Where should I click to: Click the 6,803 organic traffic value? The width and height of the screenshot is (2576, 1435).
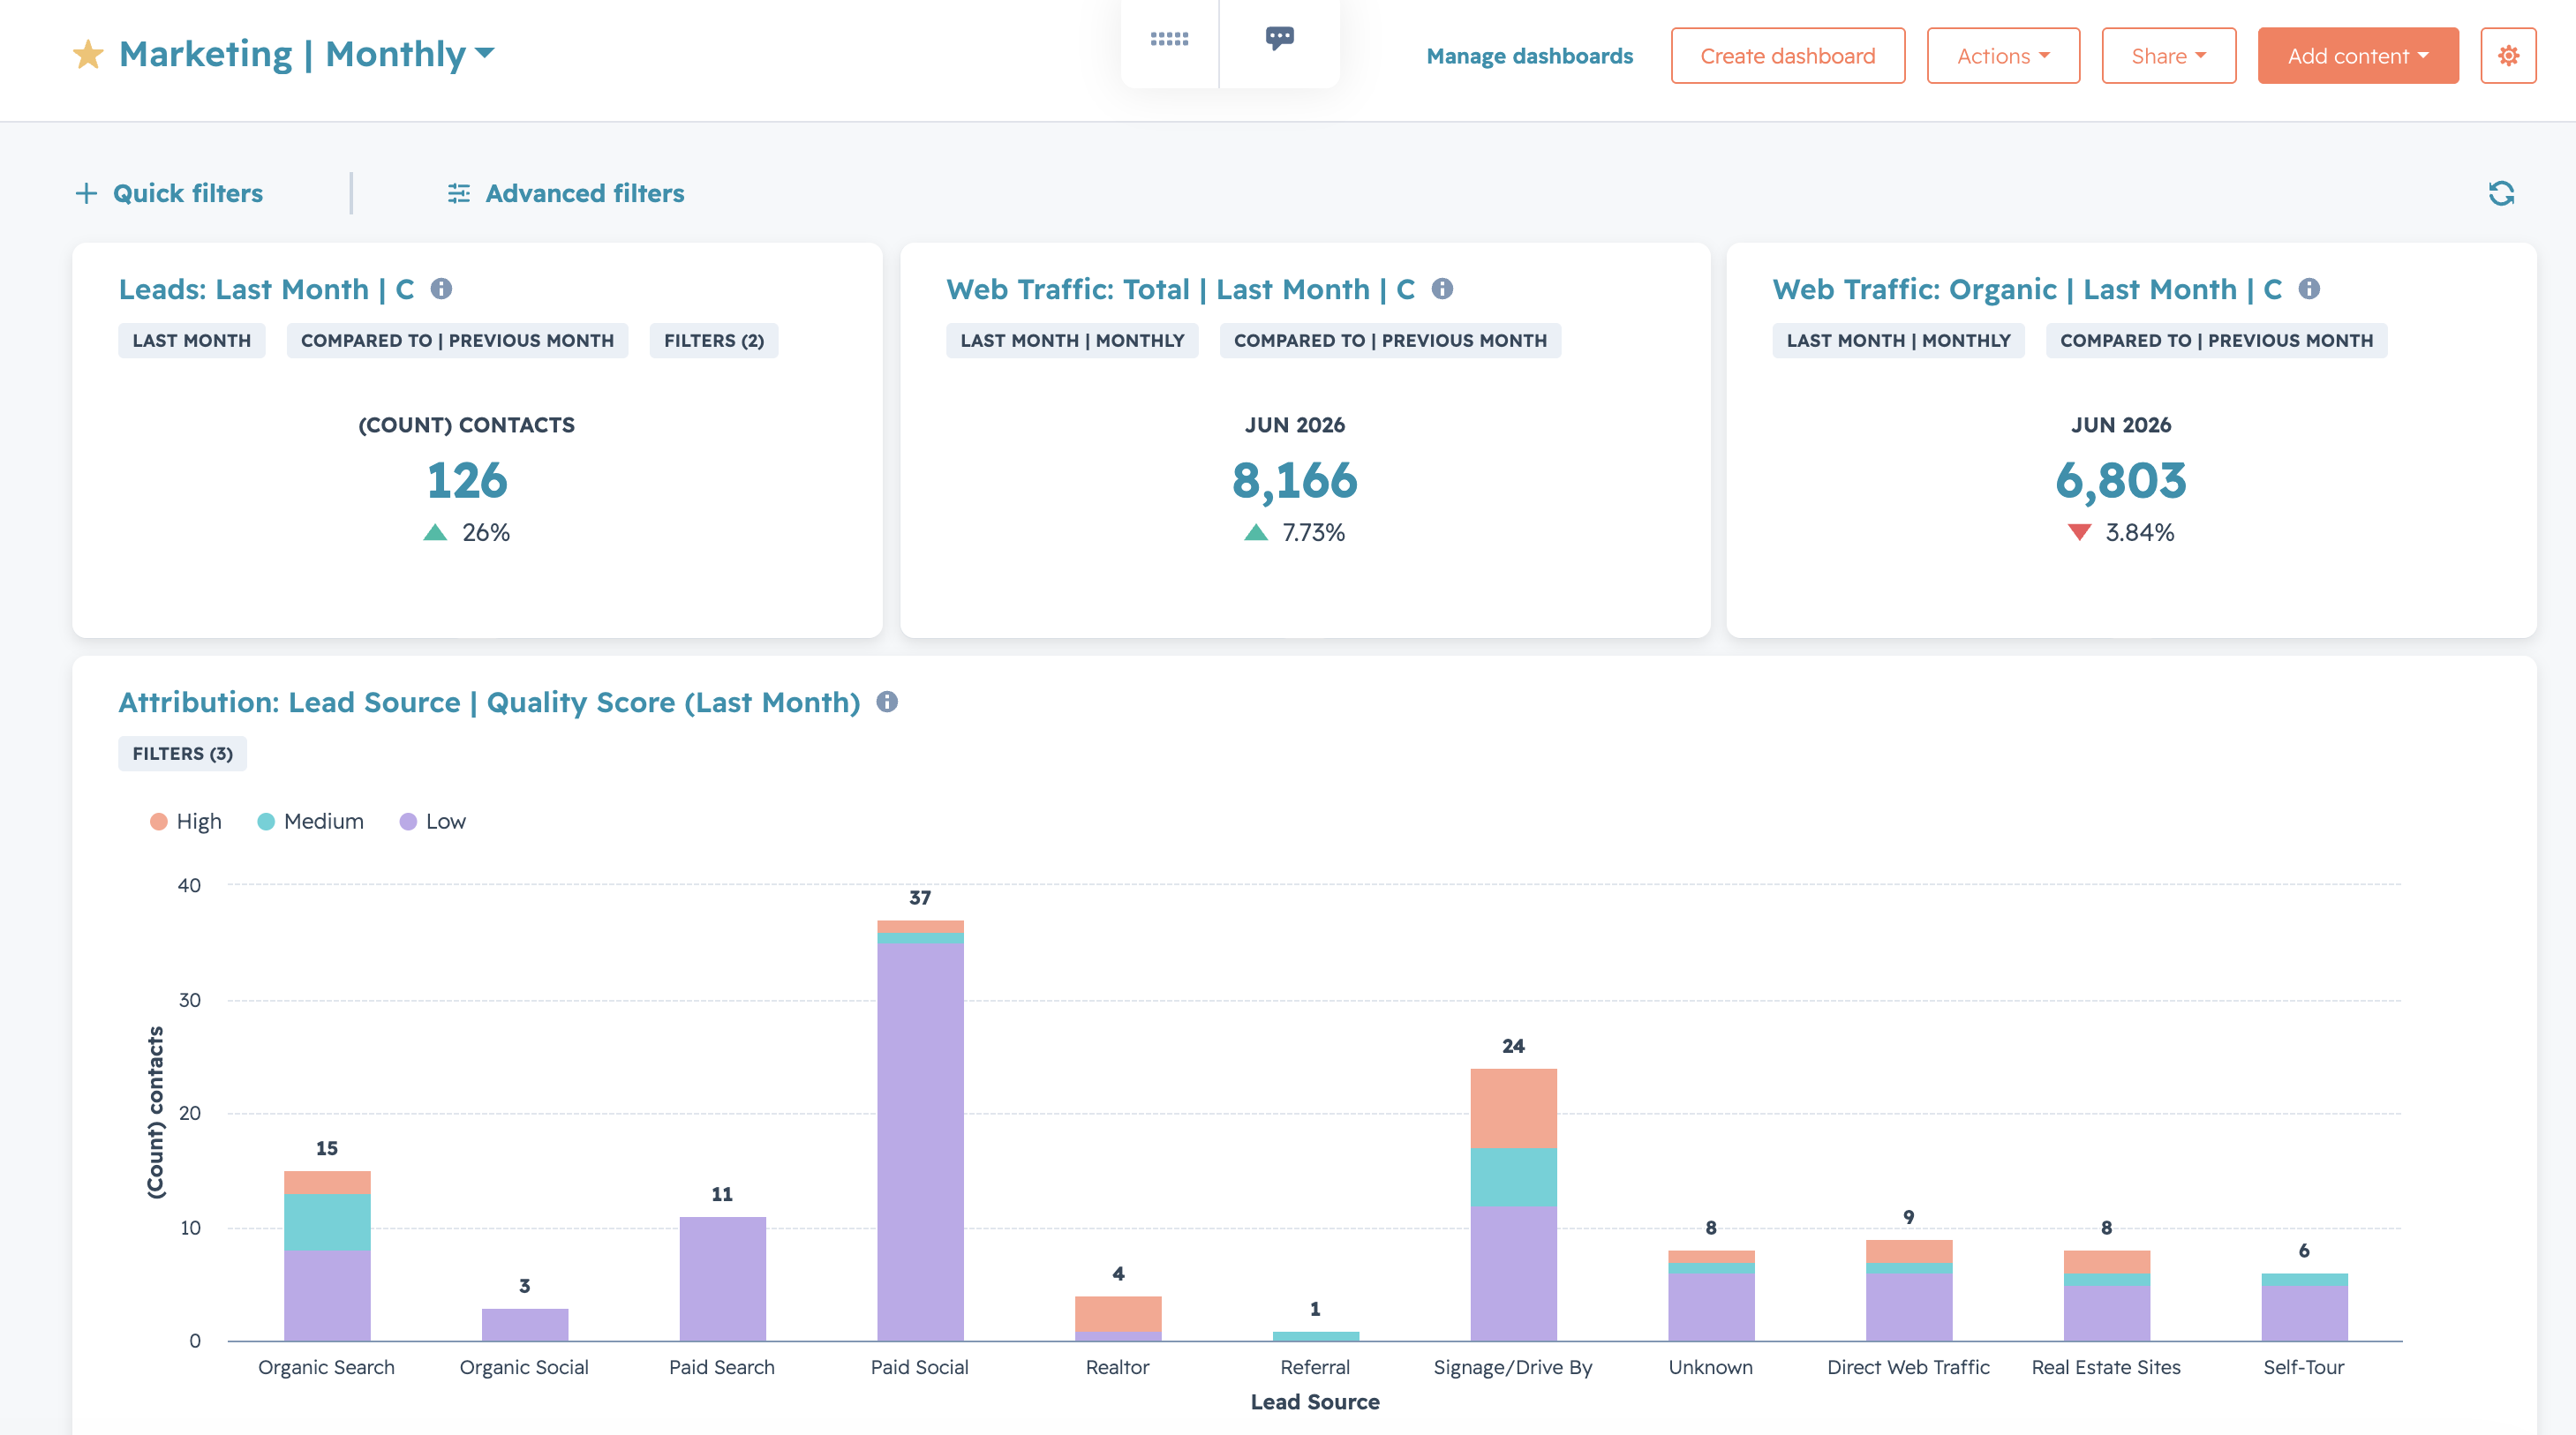point(2121,481)
